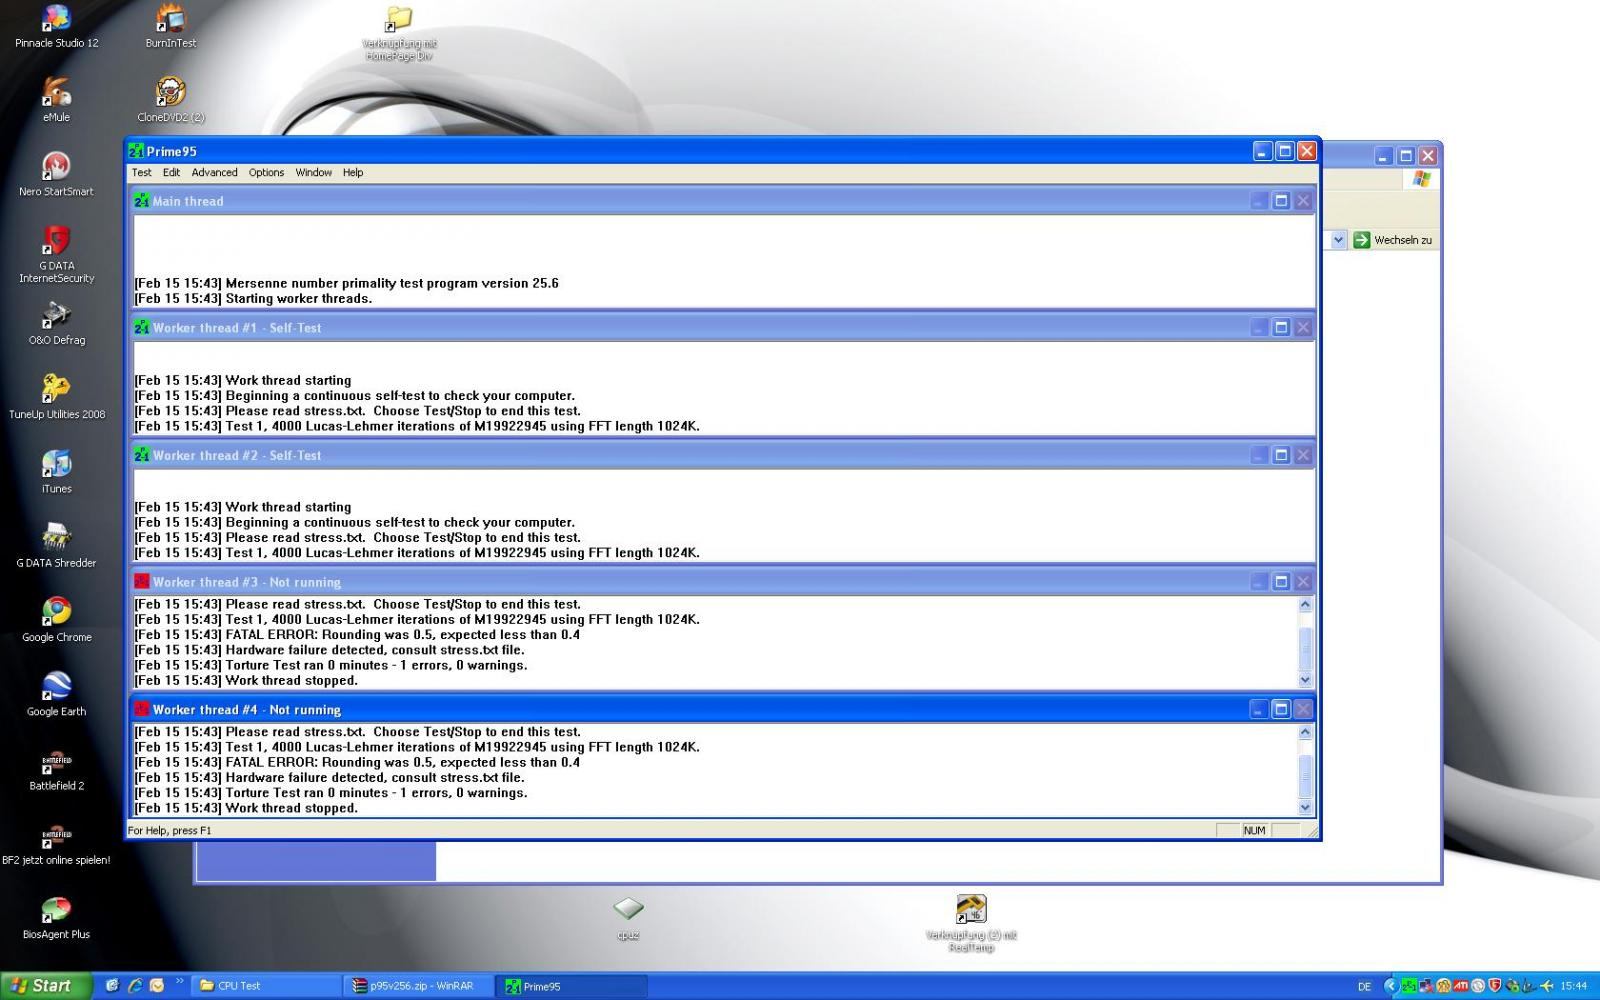The image size is (1600, 1000).
Task: Click the DE language indicator in taskbar
Action: pos(1365,986)
